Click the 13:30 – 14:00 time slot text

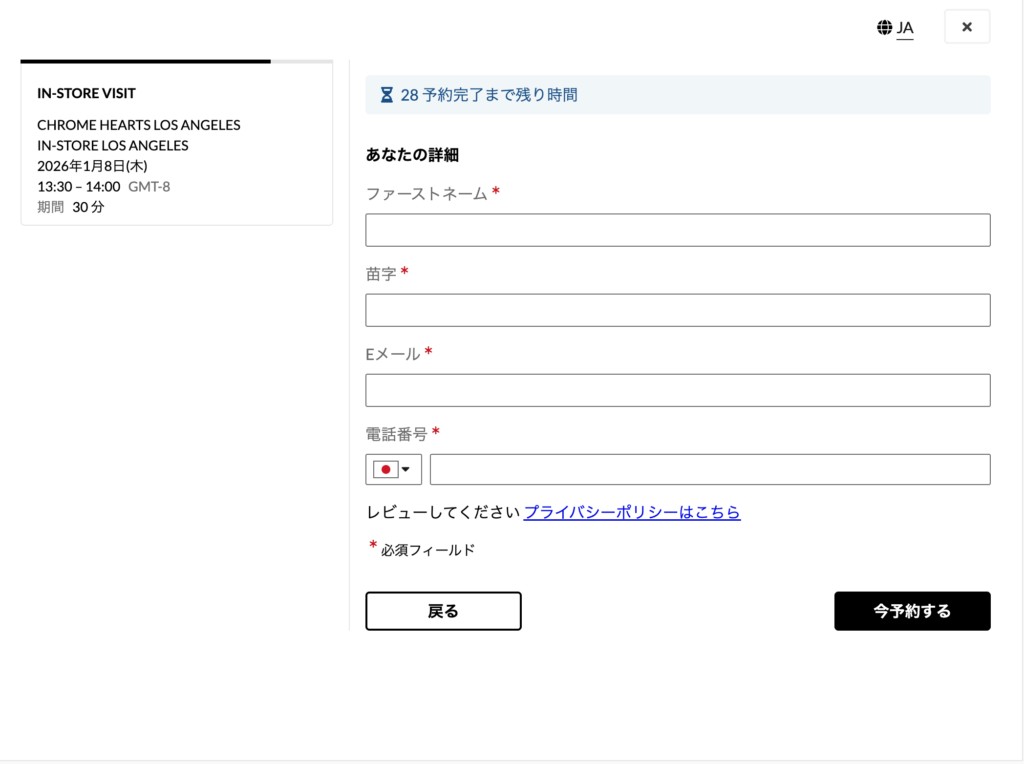pos(79,186)
